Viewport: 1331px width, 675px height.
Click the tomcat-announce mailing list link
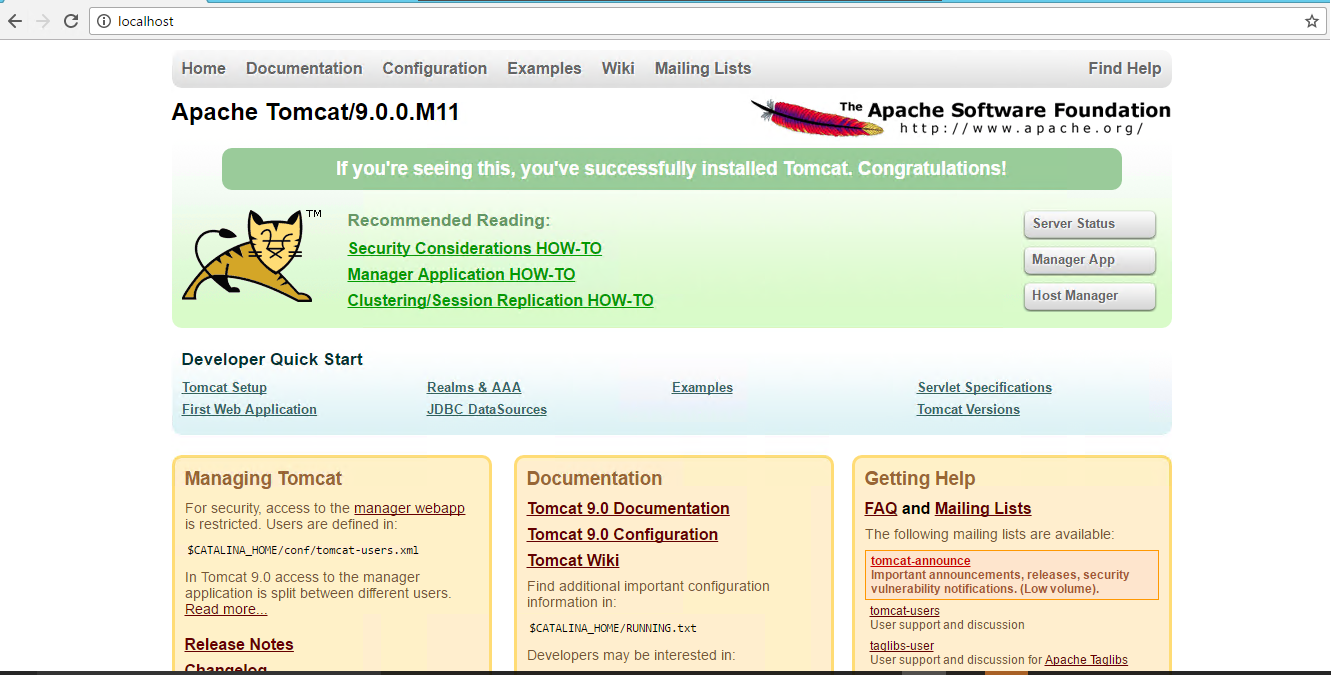click(x=920, y=561)
